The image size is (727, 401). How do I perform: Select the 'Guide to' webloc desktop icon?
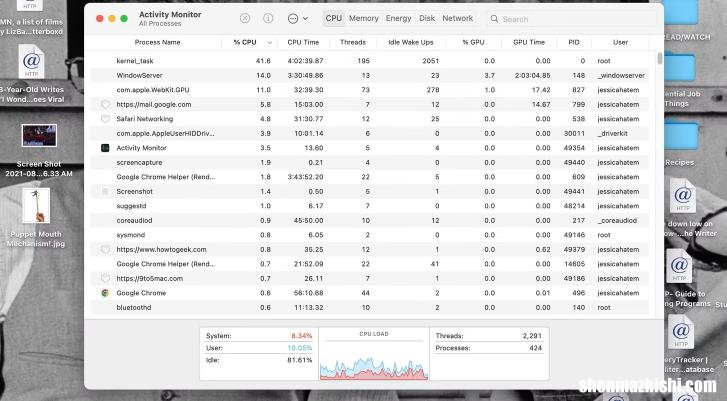pos(680,266)
